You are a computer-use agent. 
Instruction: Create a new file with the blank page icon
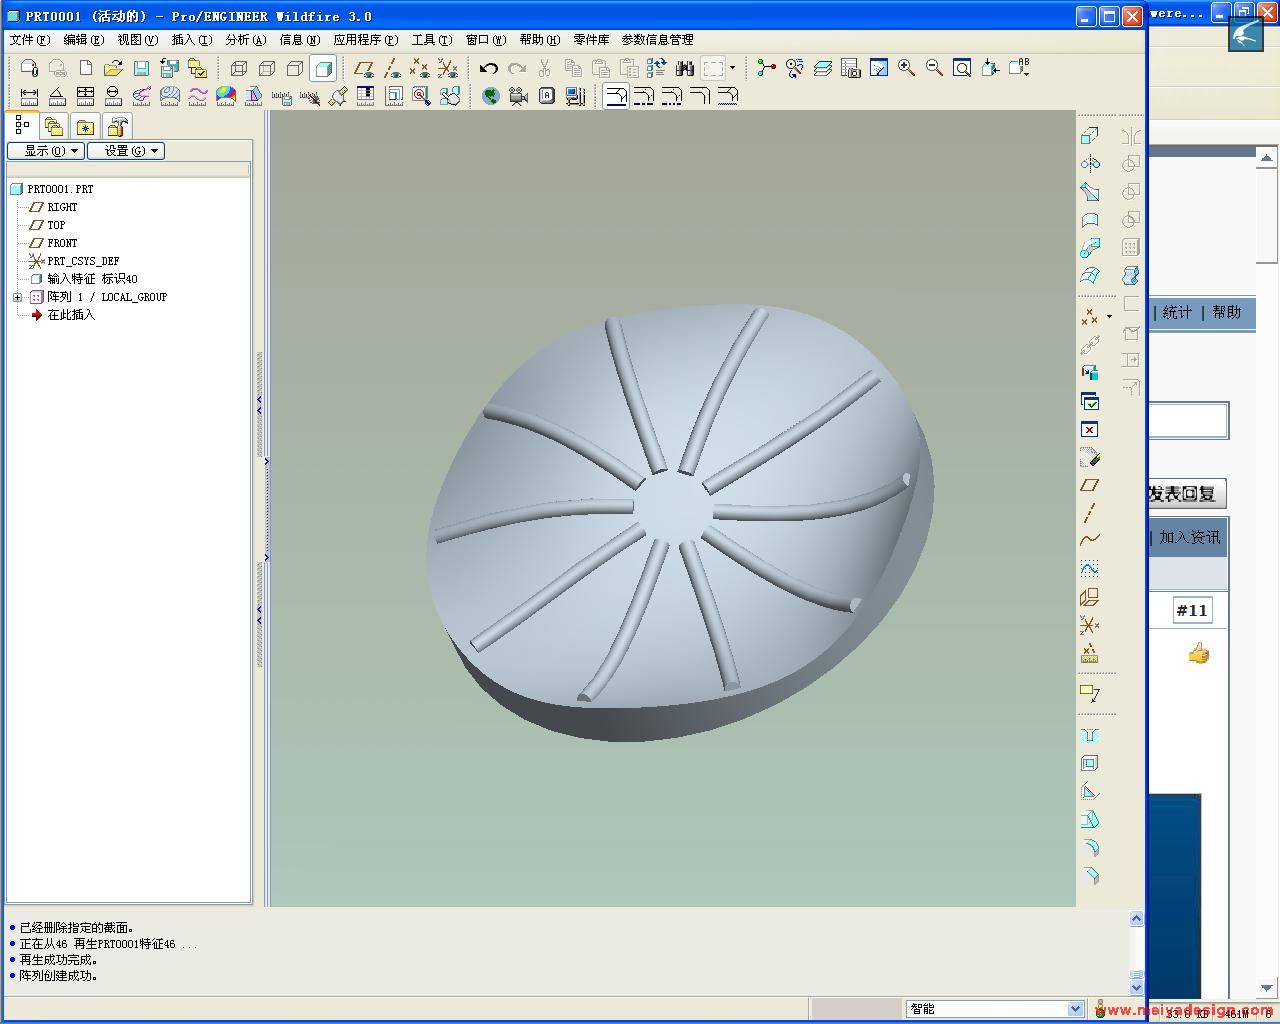pos(86,68)
